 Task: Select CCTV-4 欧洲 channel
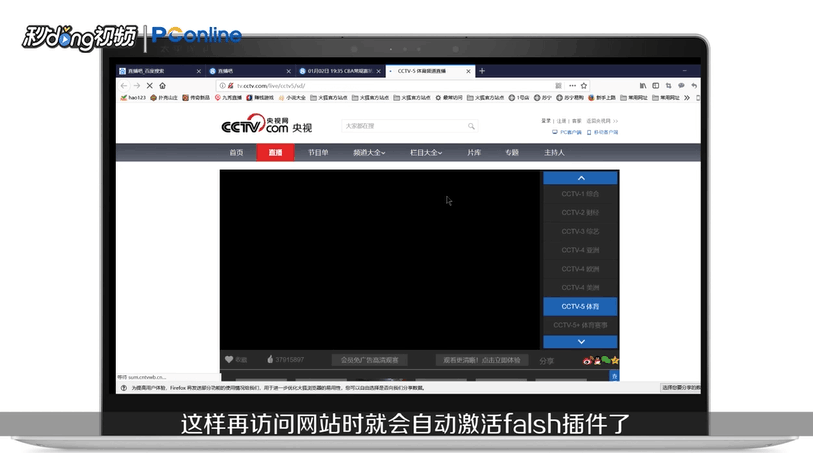pos(580,268)
